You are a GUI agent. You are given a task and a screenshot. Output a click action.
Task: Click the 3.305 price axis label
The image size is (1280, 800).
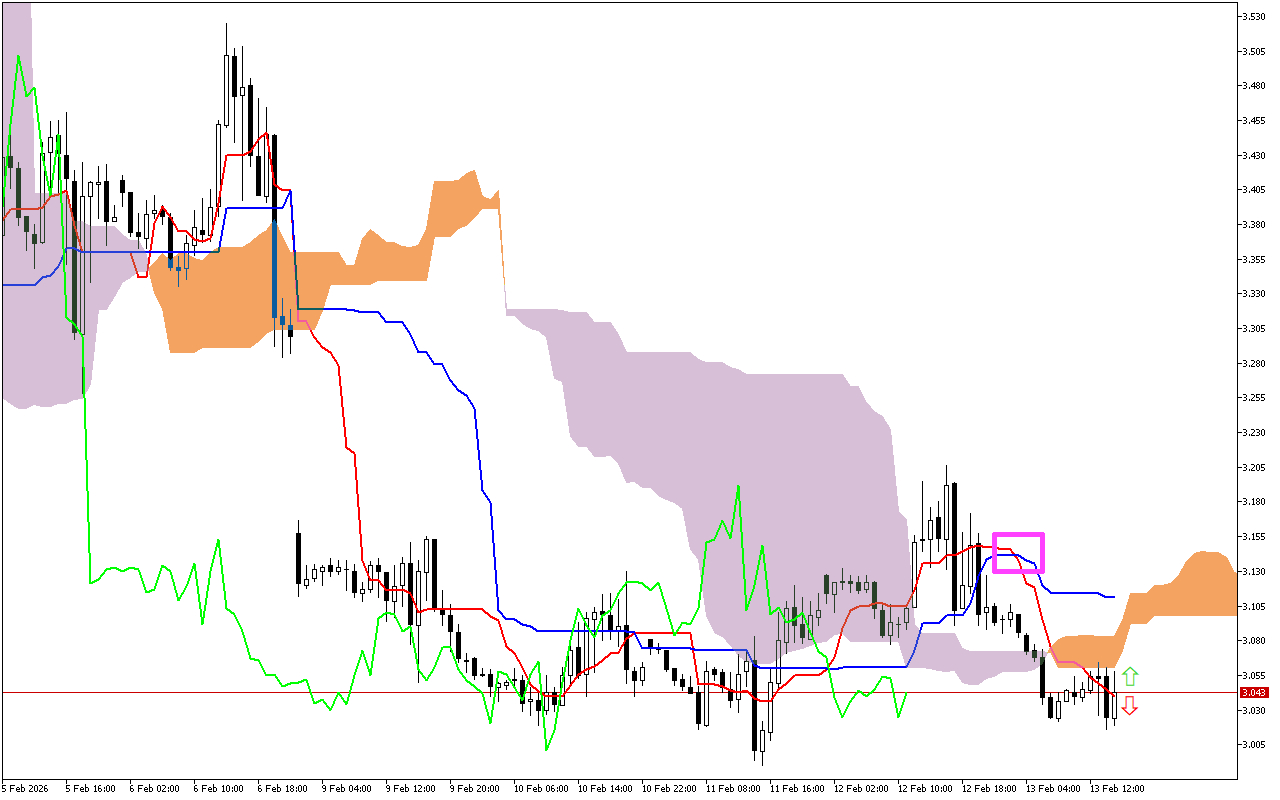tap(1254, 328)
